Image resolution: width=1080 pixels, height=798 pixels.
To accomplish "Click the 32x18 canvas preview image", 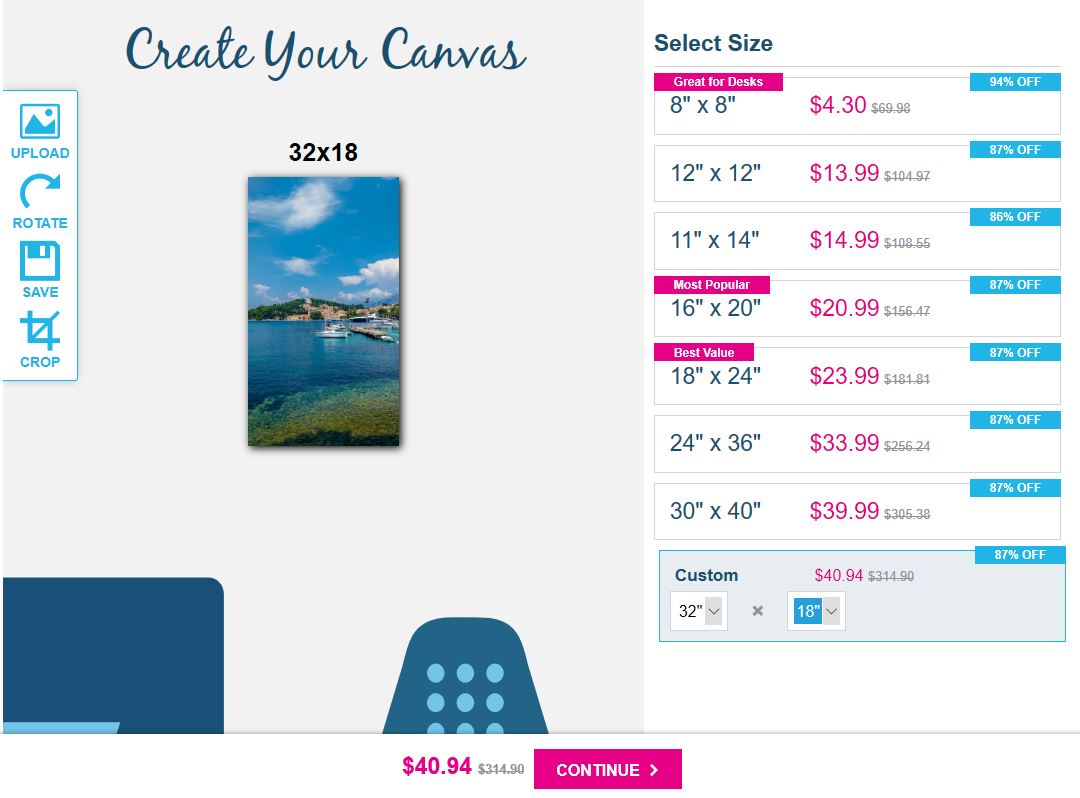I will tap(323, 310).
